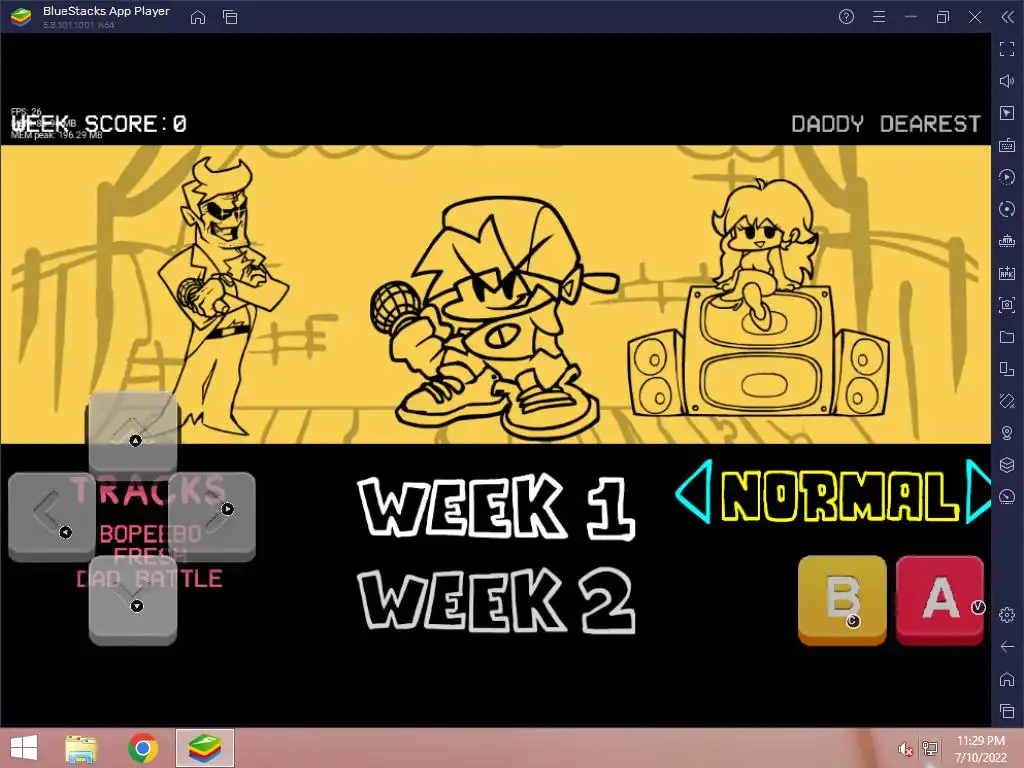Click the circular sync icon in sidebar

coord(1006,209)
